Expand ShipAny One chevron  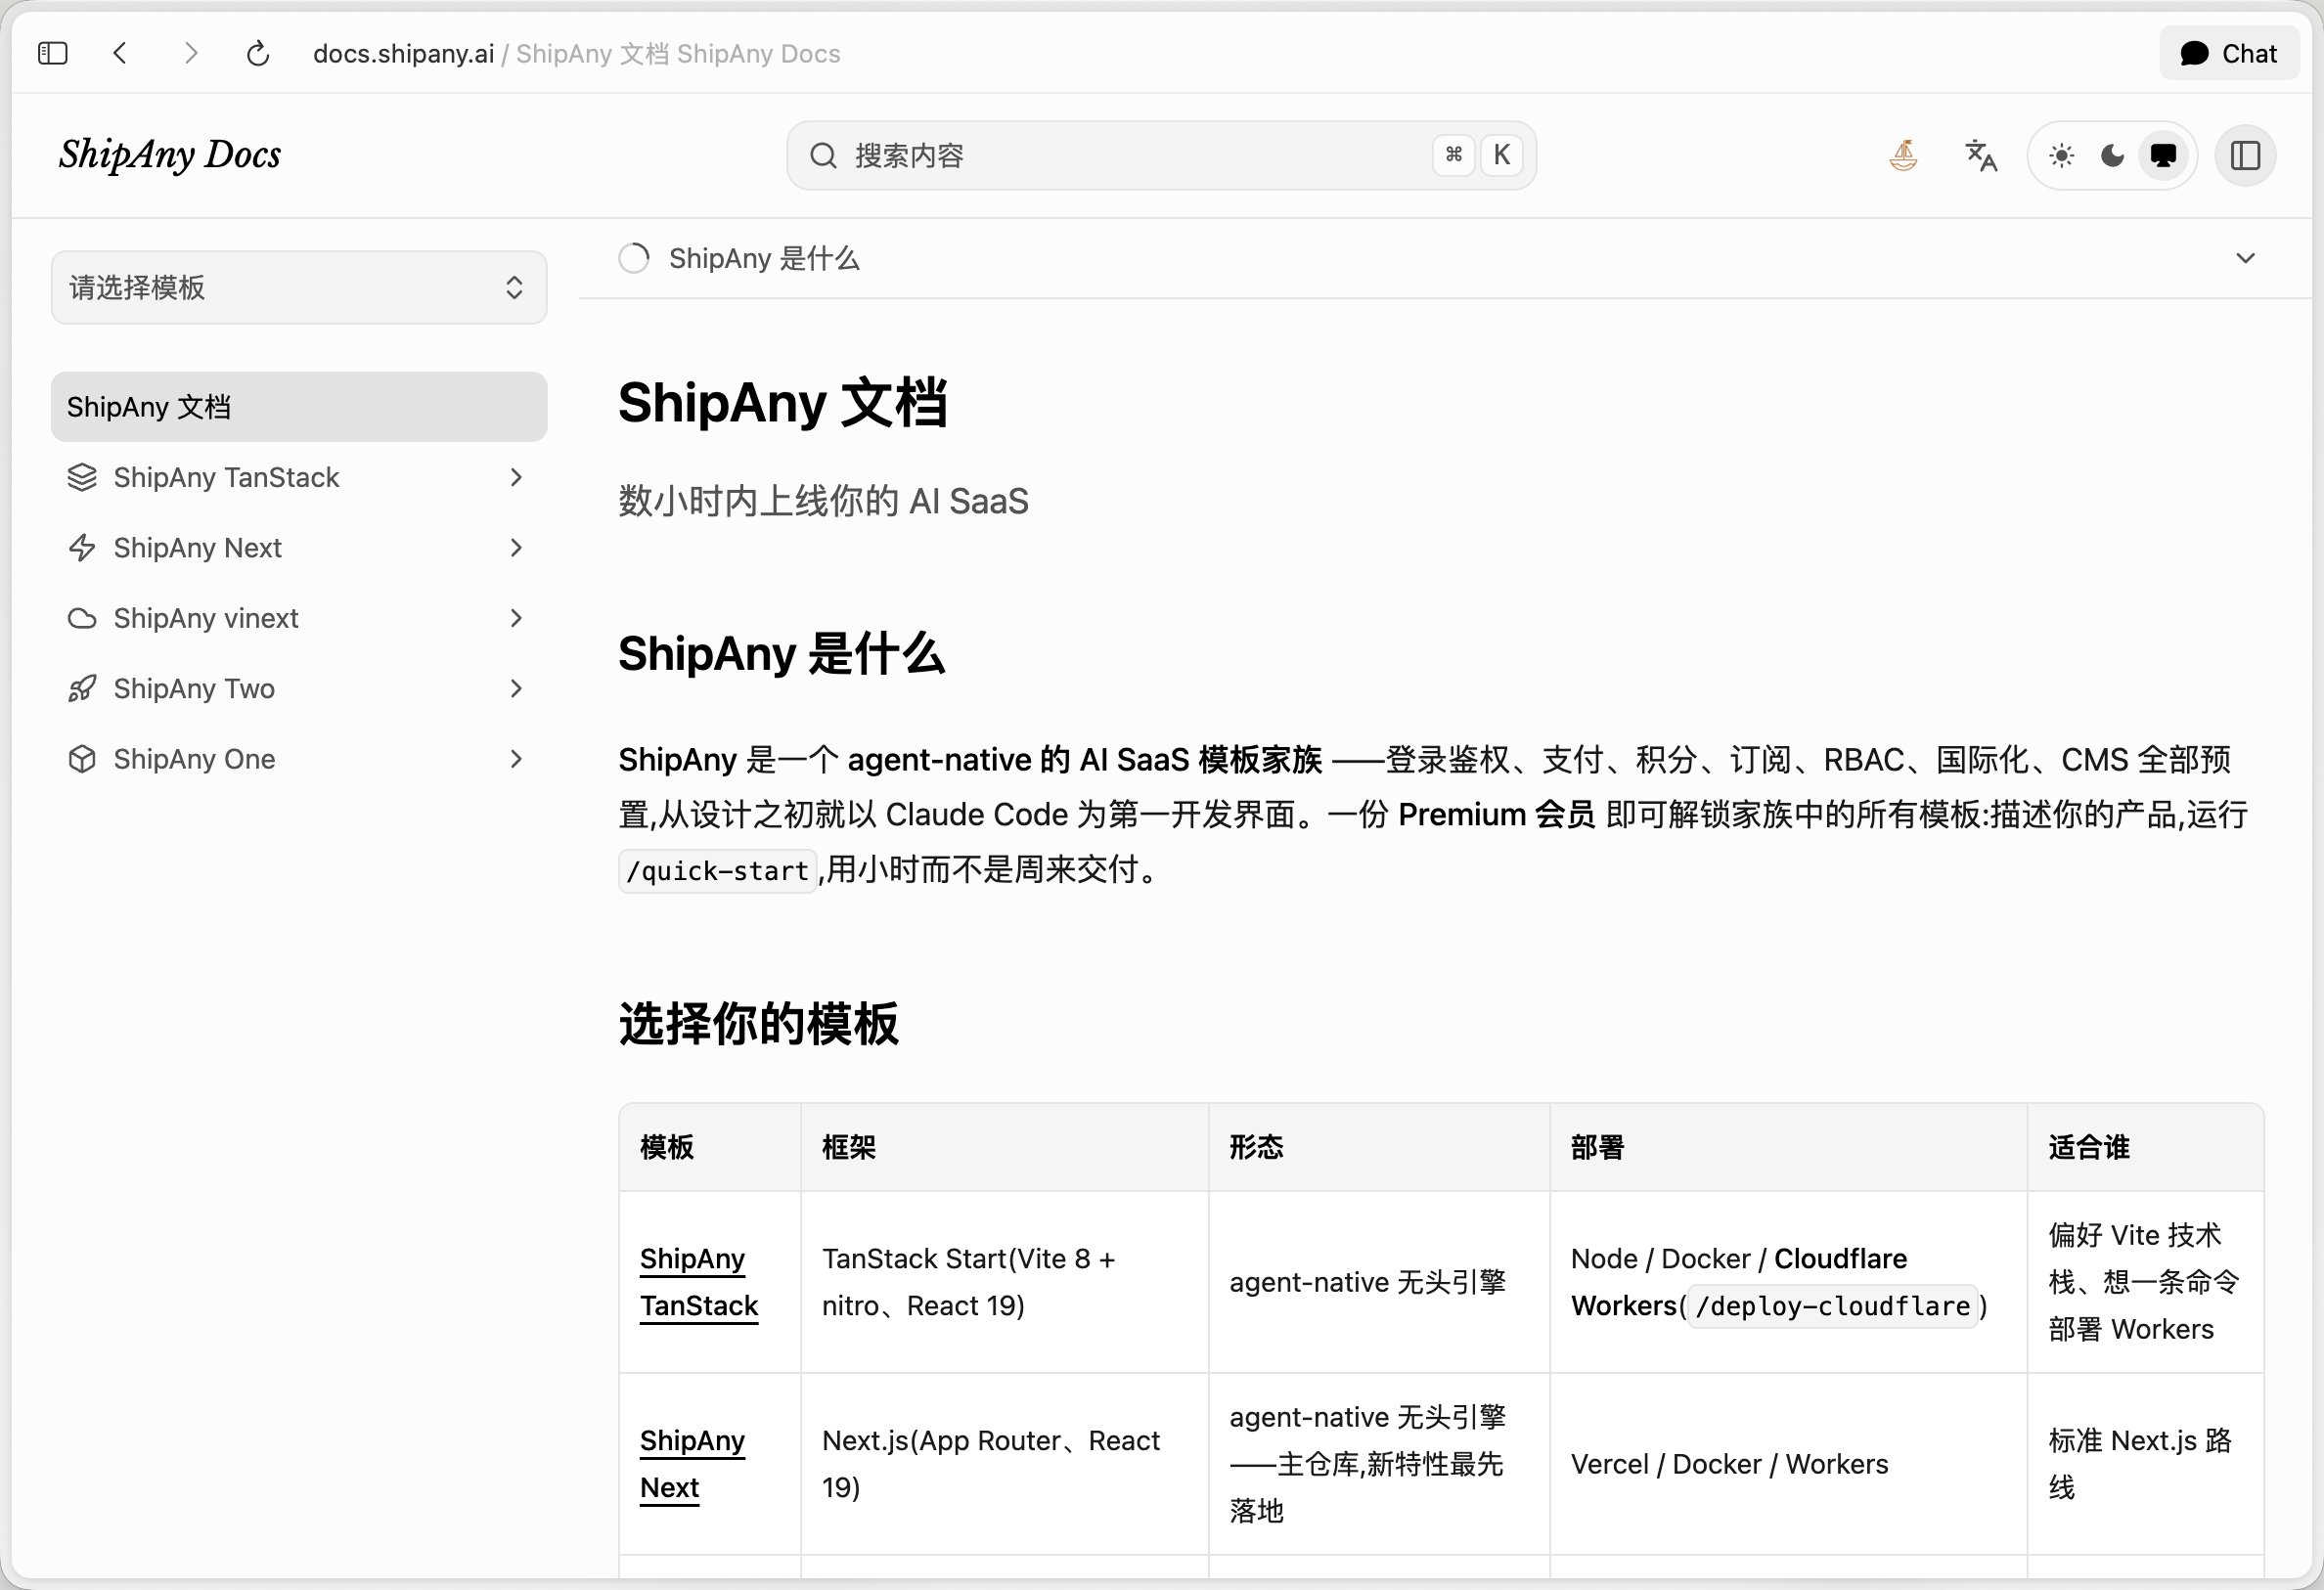point(516,759)
